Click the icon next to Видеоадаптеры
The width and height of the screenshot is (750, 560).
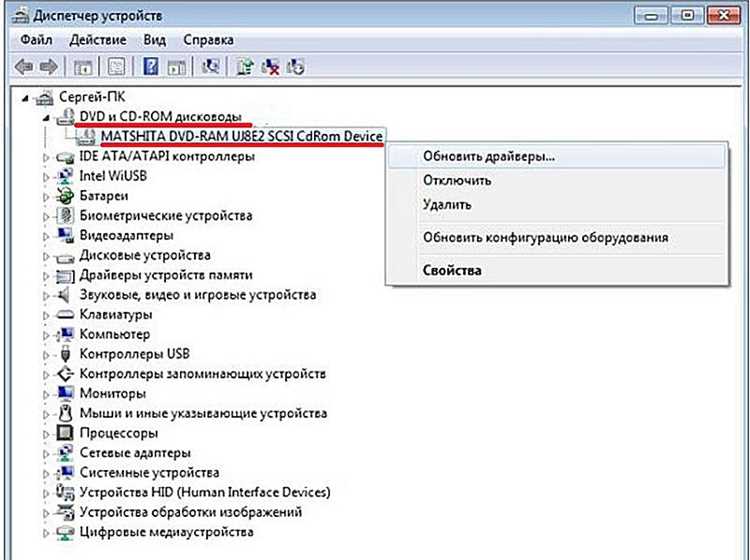point(65,235)
